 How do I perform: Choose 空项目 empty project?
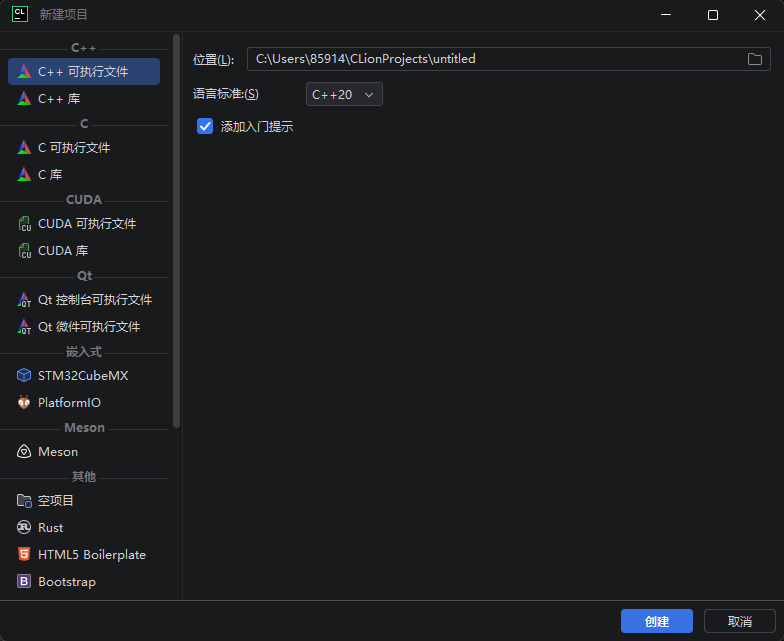(84, 500)
